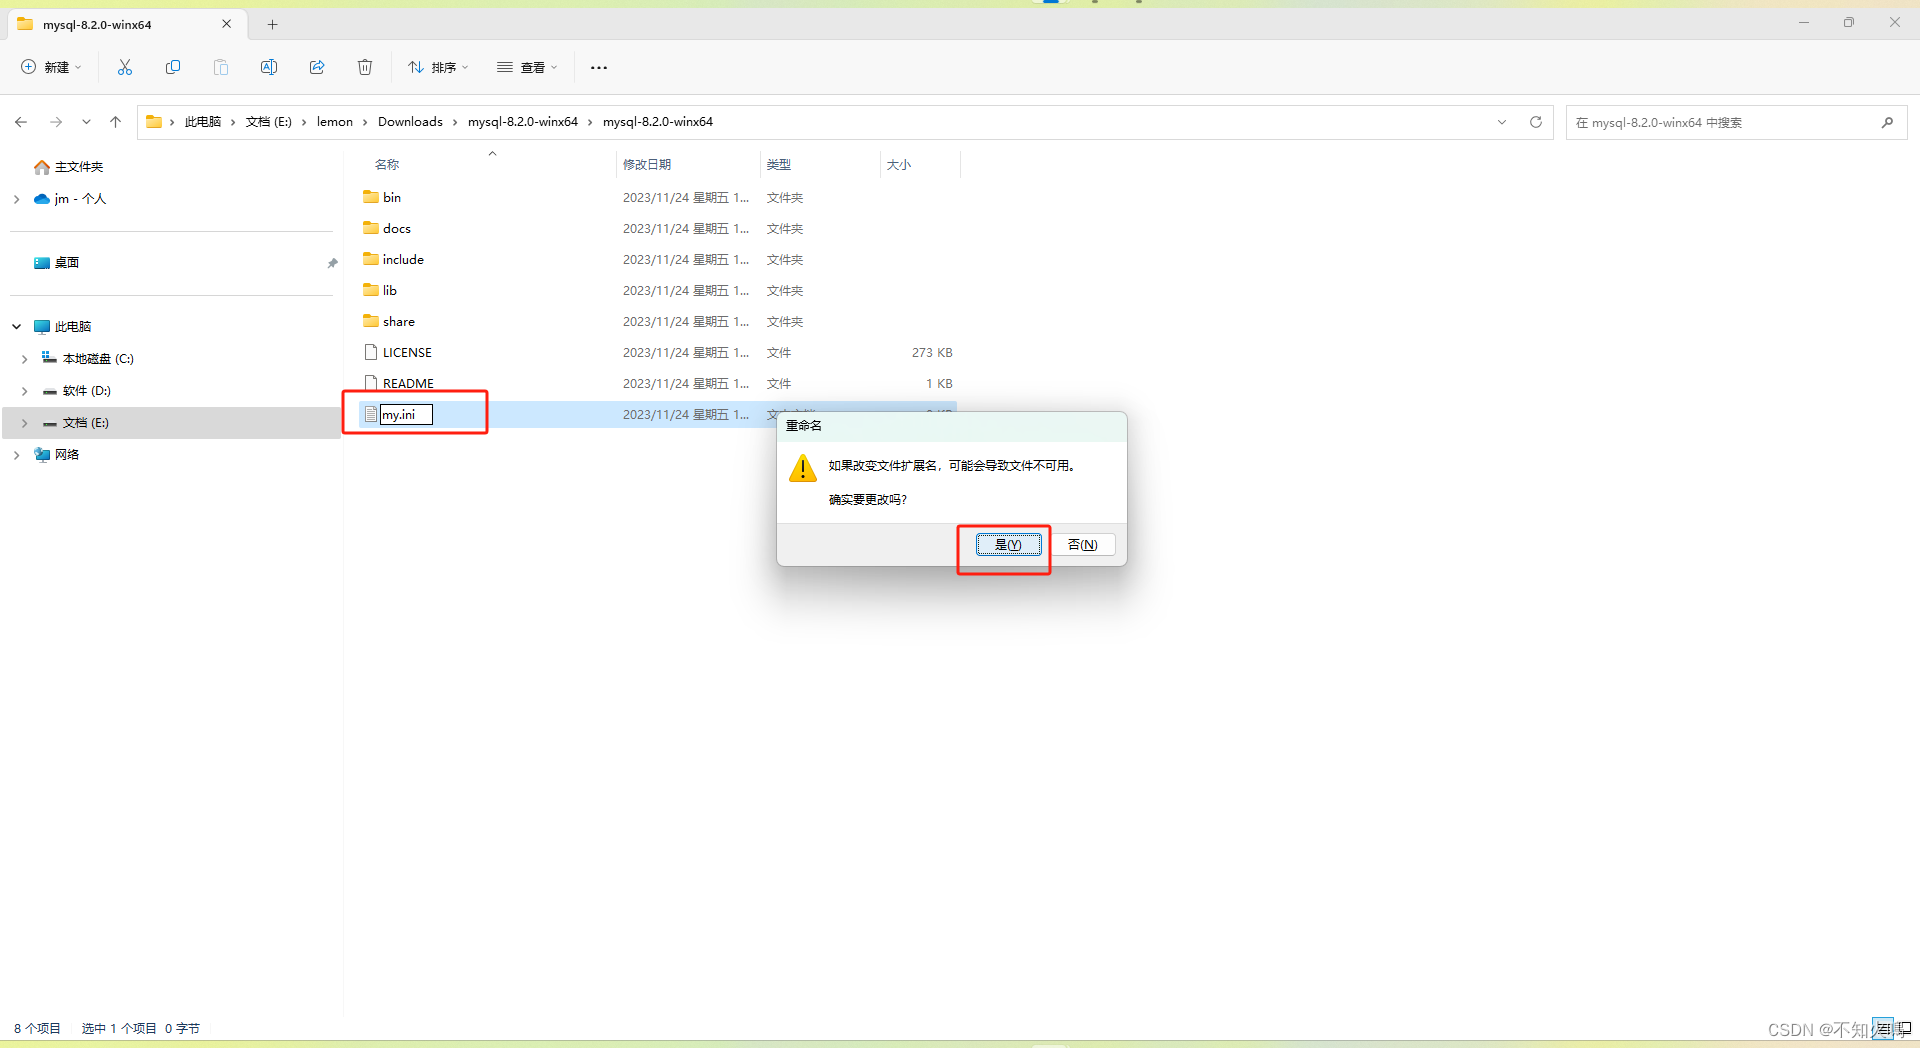Screen dimensions: 1920x1048
Task: Sort by 名称 column header
Action: click(387, 165)
